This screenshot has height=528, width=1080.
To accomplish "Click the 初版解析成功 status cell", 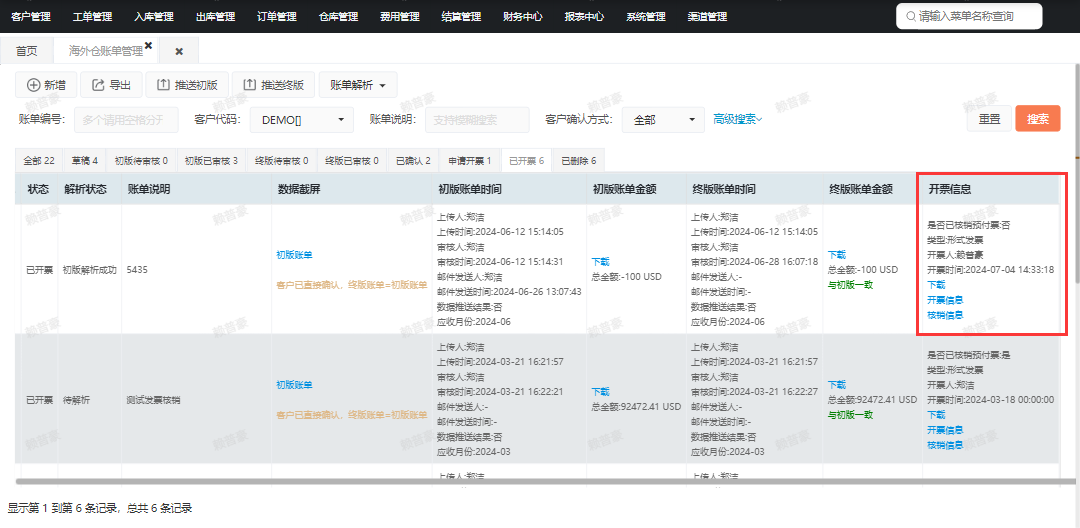I will coord(90,270).
